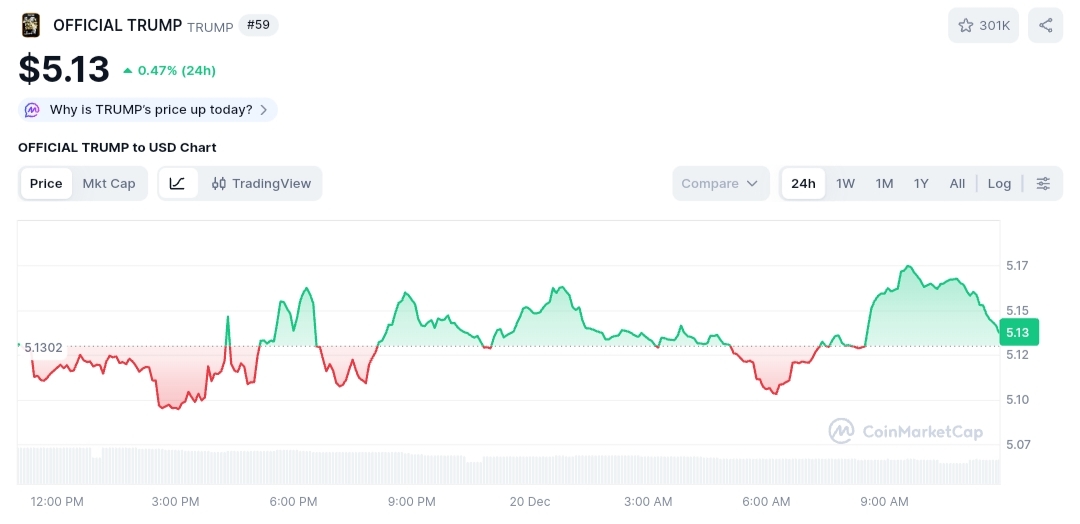Click the chevron beside the price question
The height and width of the screenshot is (524, 1080).
tap(264, 109)
